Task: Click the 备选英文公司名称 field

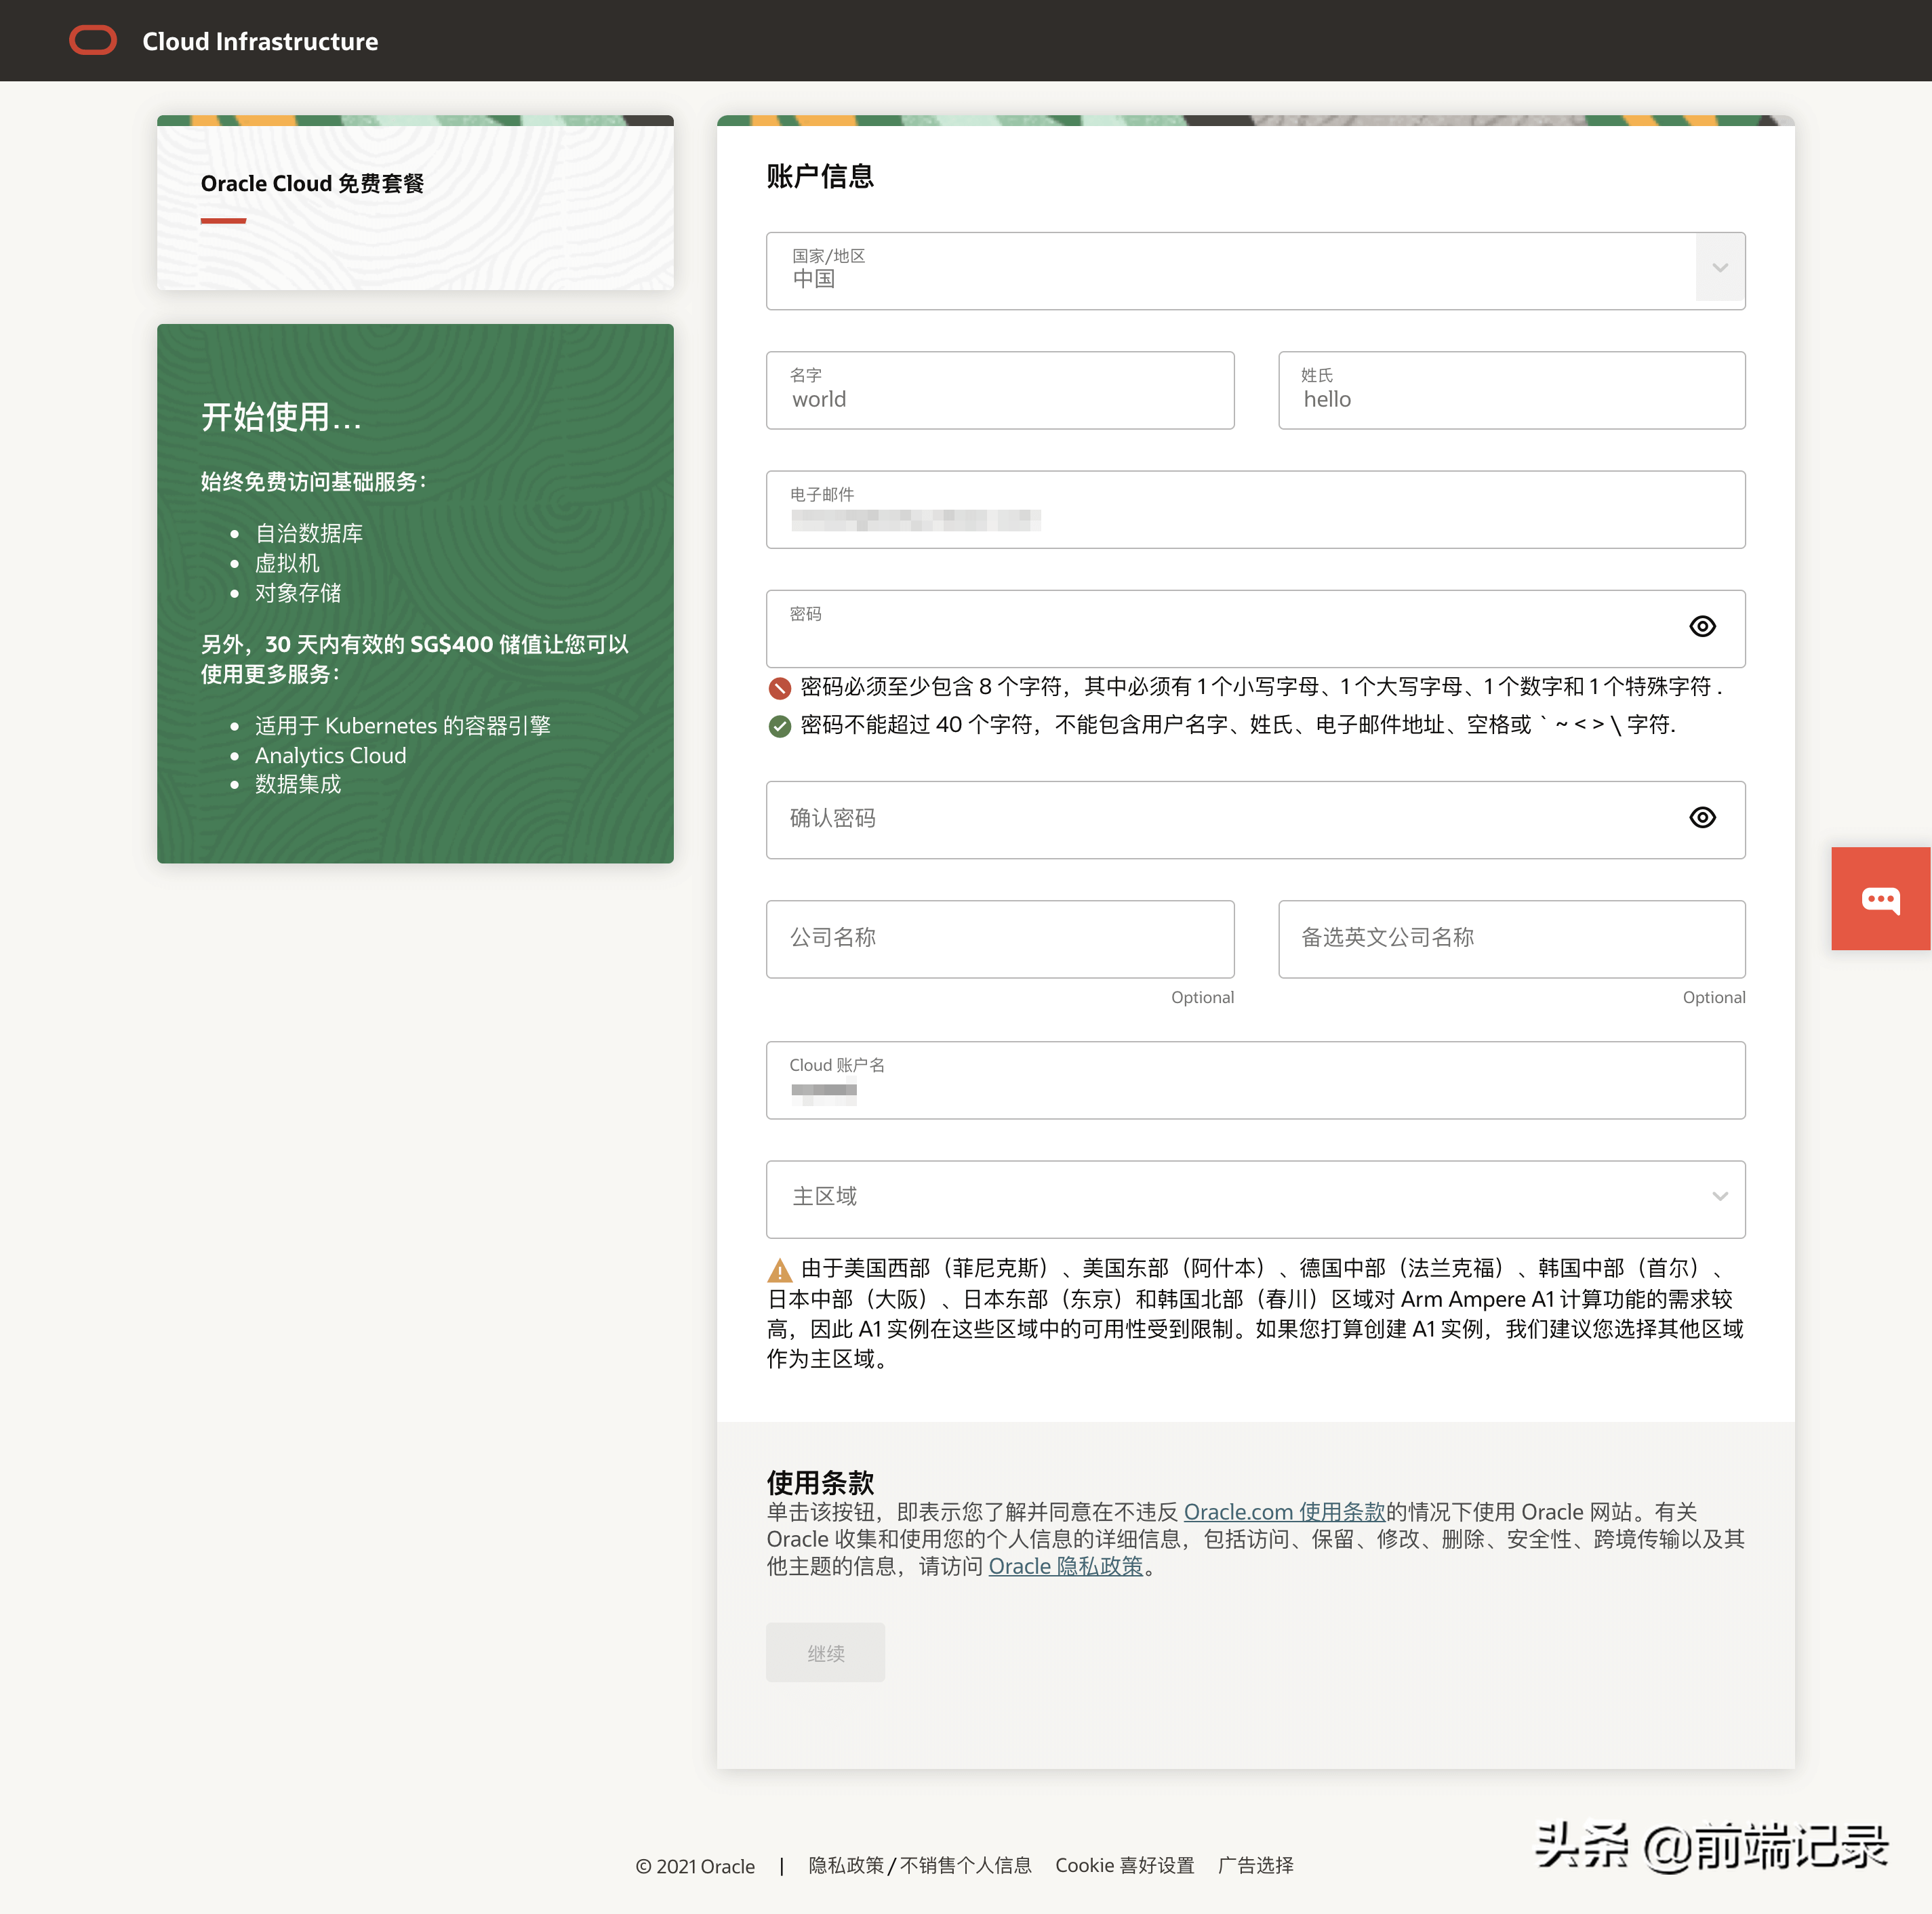Action: click(1512, 939)
